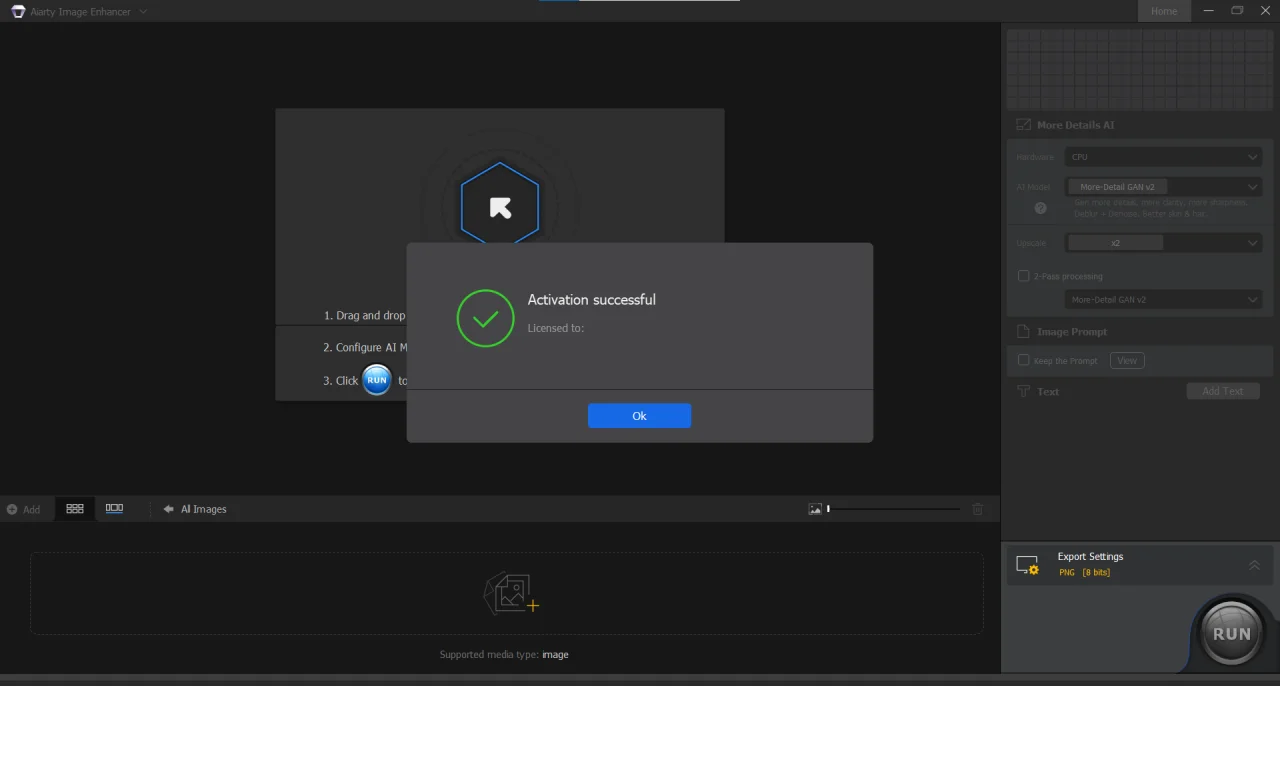
Task: Expand the Export Settings panel chevron
Action: 1254,565
